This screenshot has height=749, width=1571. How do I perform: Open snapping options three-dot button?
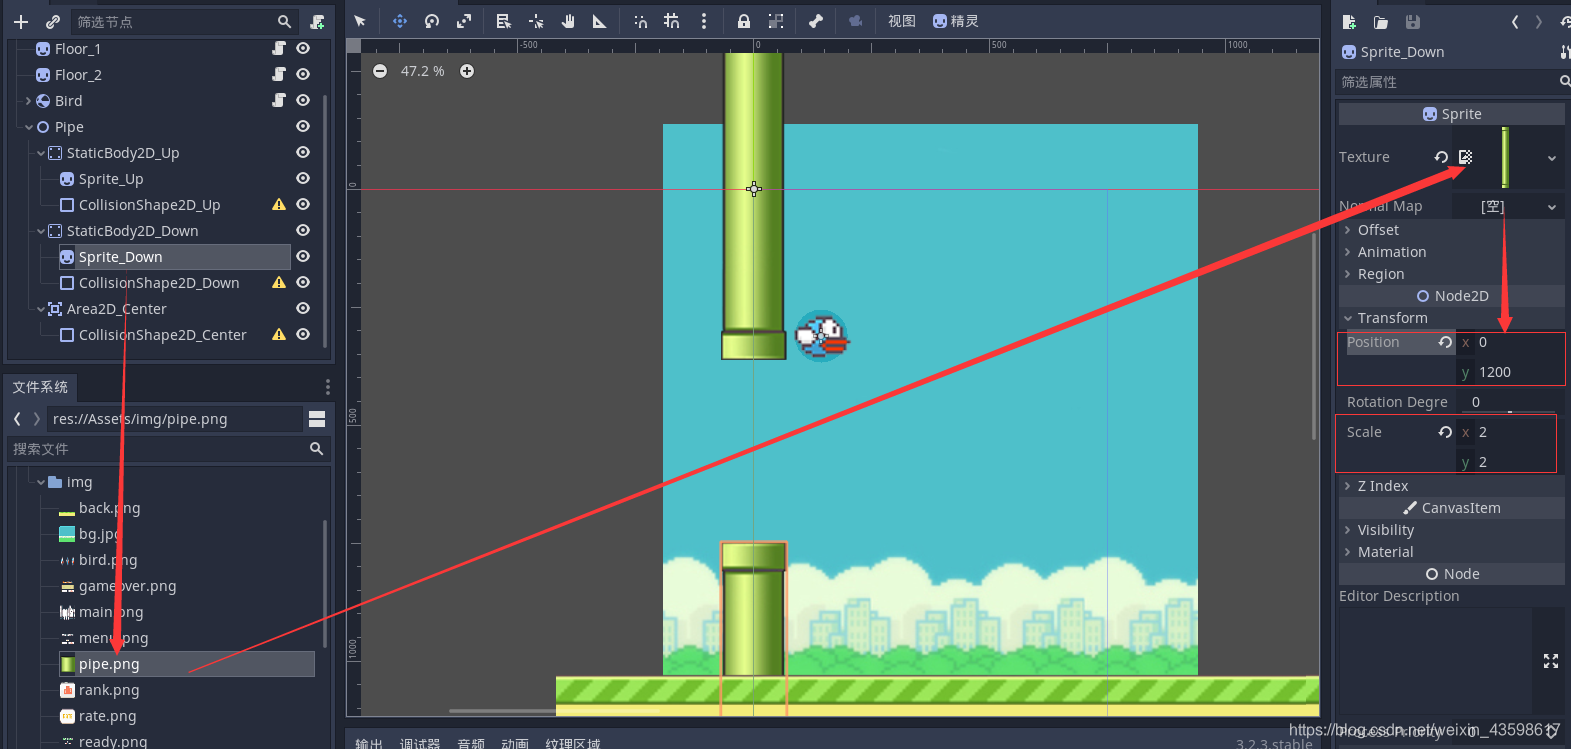[x=704, y=21]
